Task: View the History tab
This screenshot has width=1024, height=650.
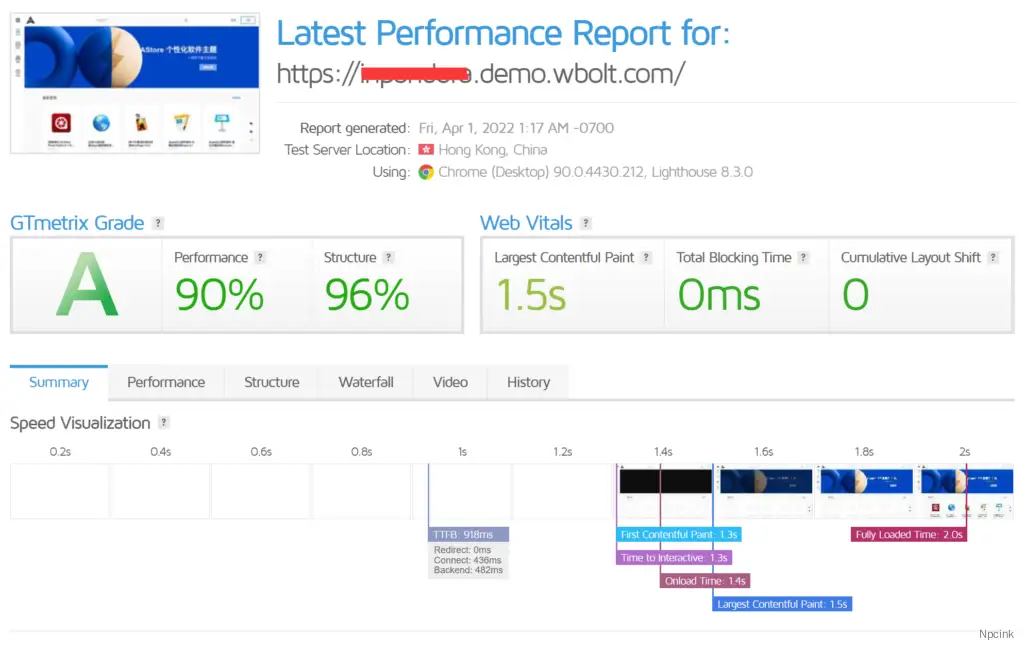Action: pyautogui.click(x=528, y=382)
